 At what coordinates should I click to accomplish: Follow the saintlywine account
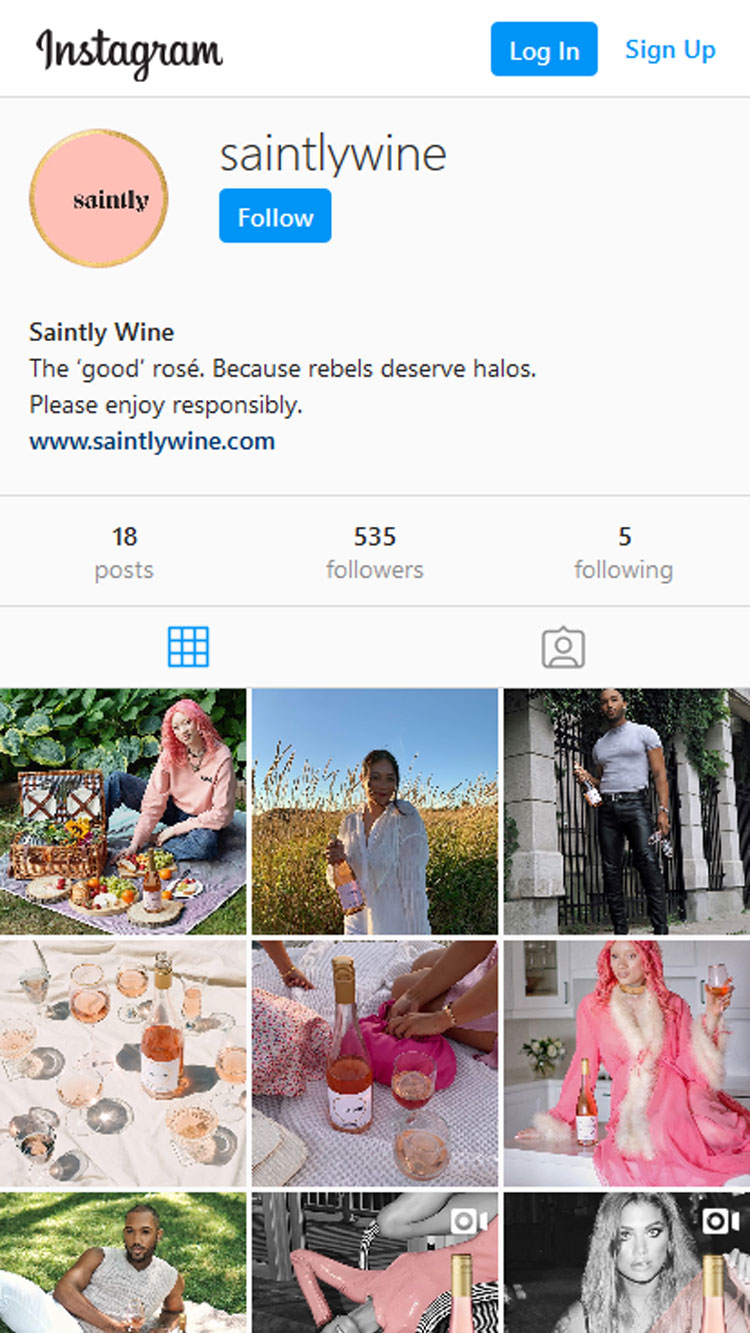[x=275, y=216]
